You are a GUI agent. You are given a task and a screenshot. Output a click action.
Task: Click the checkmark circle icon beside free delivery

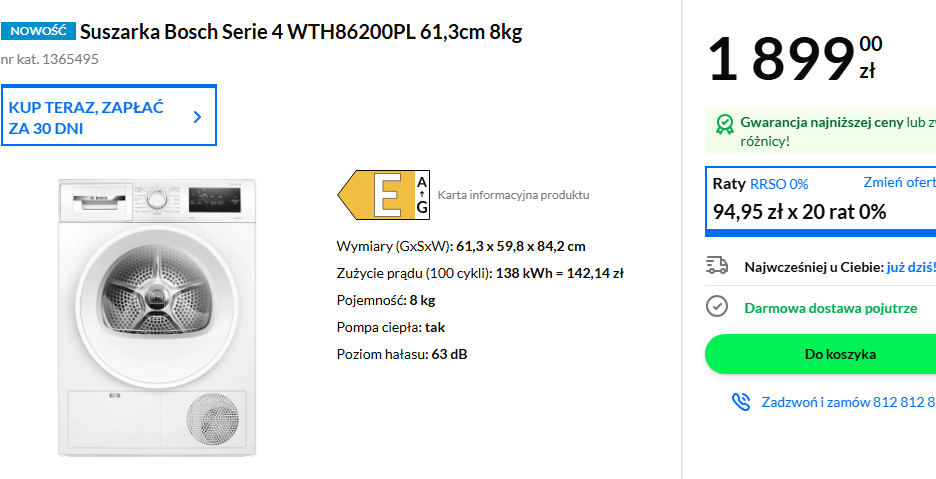(716, 307)
